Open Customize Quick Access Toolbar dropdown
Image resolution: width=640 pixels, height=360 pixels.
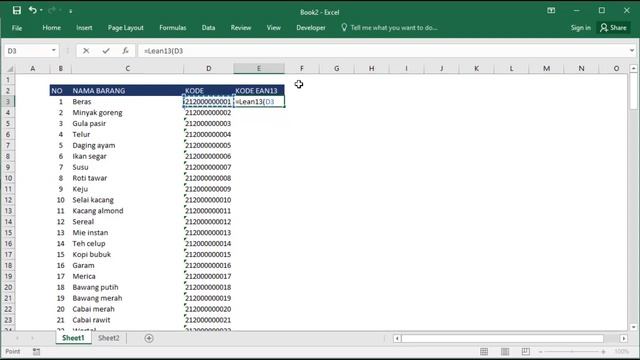71,11
